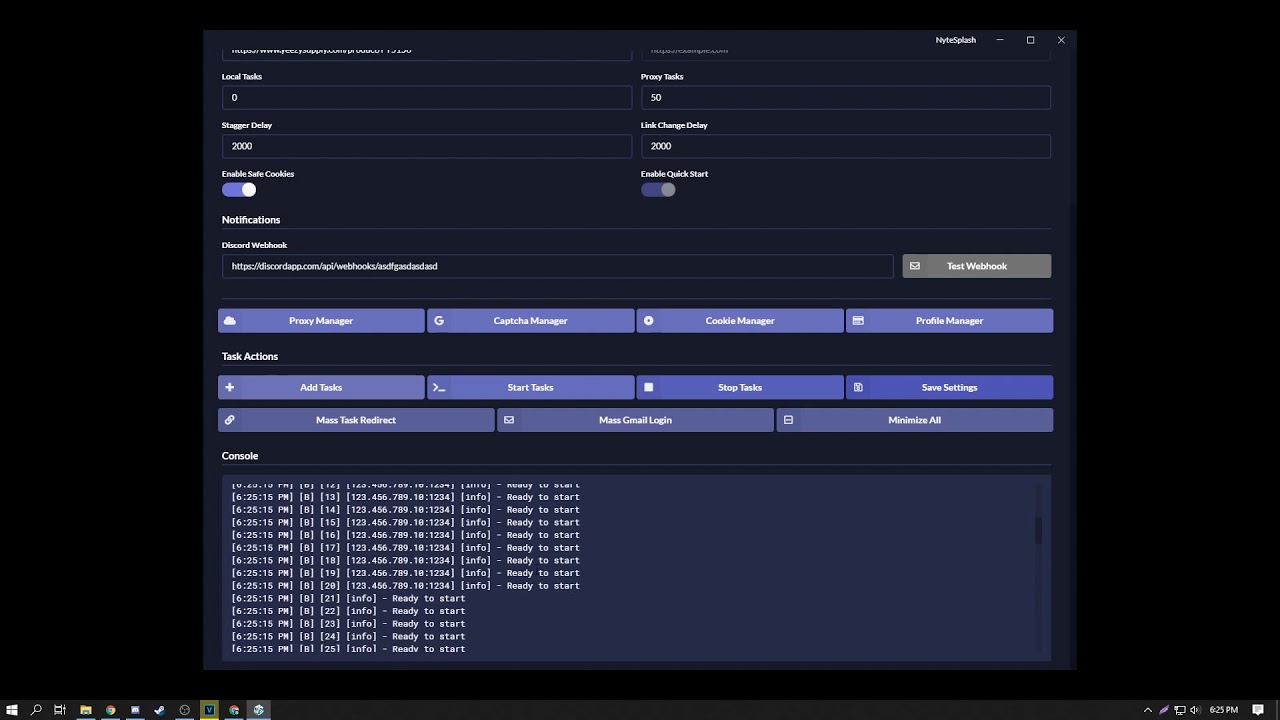Click console line for task [24]
The image size is (1280, 720).
[348, 636]
